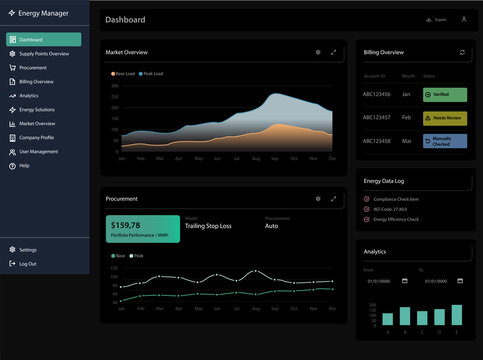483x360 pixels.
Task: Click the Settings gear icon in sidebar
Action: pyautogui.click(x=12, y=250)
